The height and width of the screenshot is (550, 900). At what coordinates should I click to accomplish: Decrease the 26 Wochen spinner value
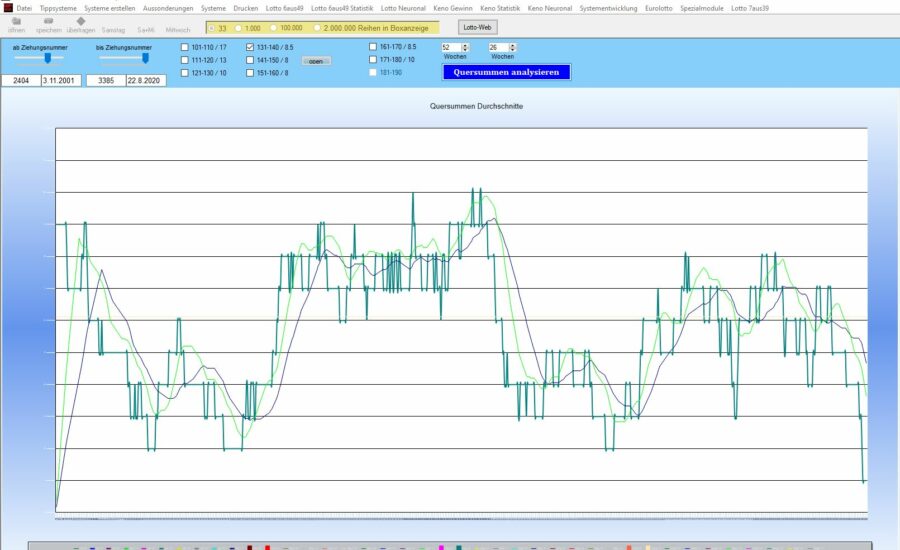click(513, 50)
